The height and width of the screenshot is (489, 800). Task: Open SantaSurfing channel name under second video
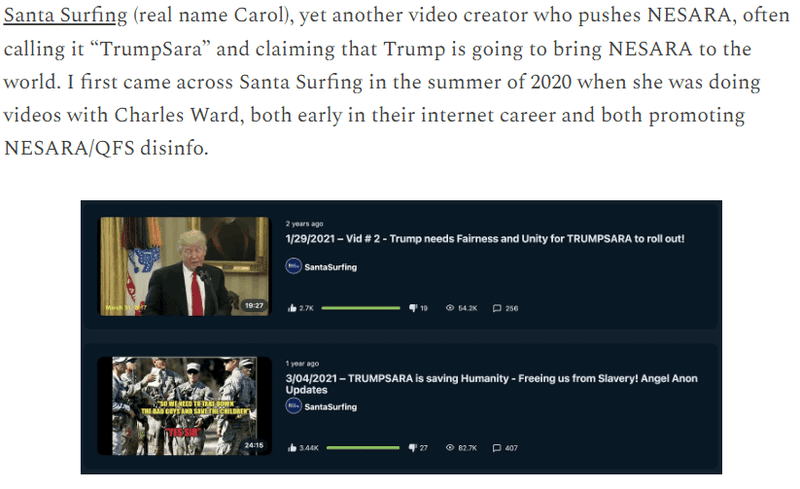[x=331, y=407]
